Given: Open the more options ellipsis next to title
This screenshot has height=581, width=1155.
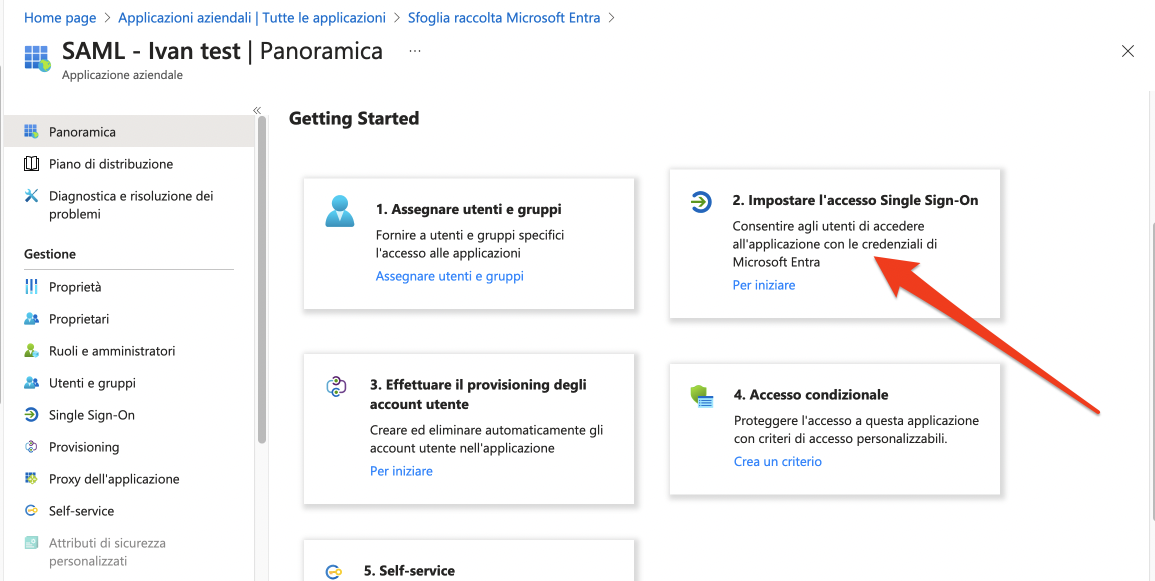Looking at the screenshot, I should click(415, 51).
